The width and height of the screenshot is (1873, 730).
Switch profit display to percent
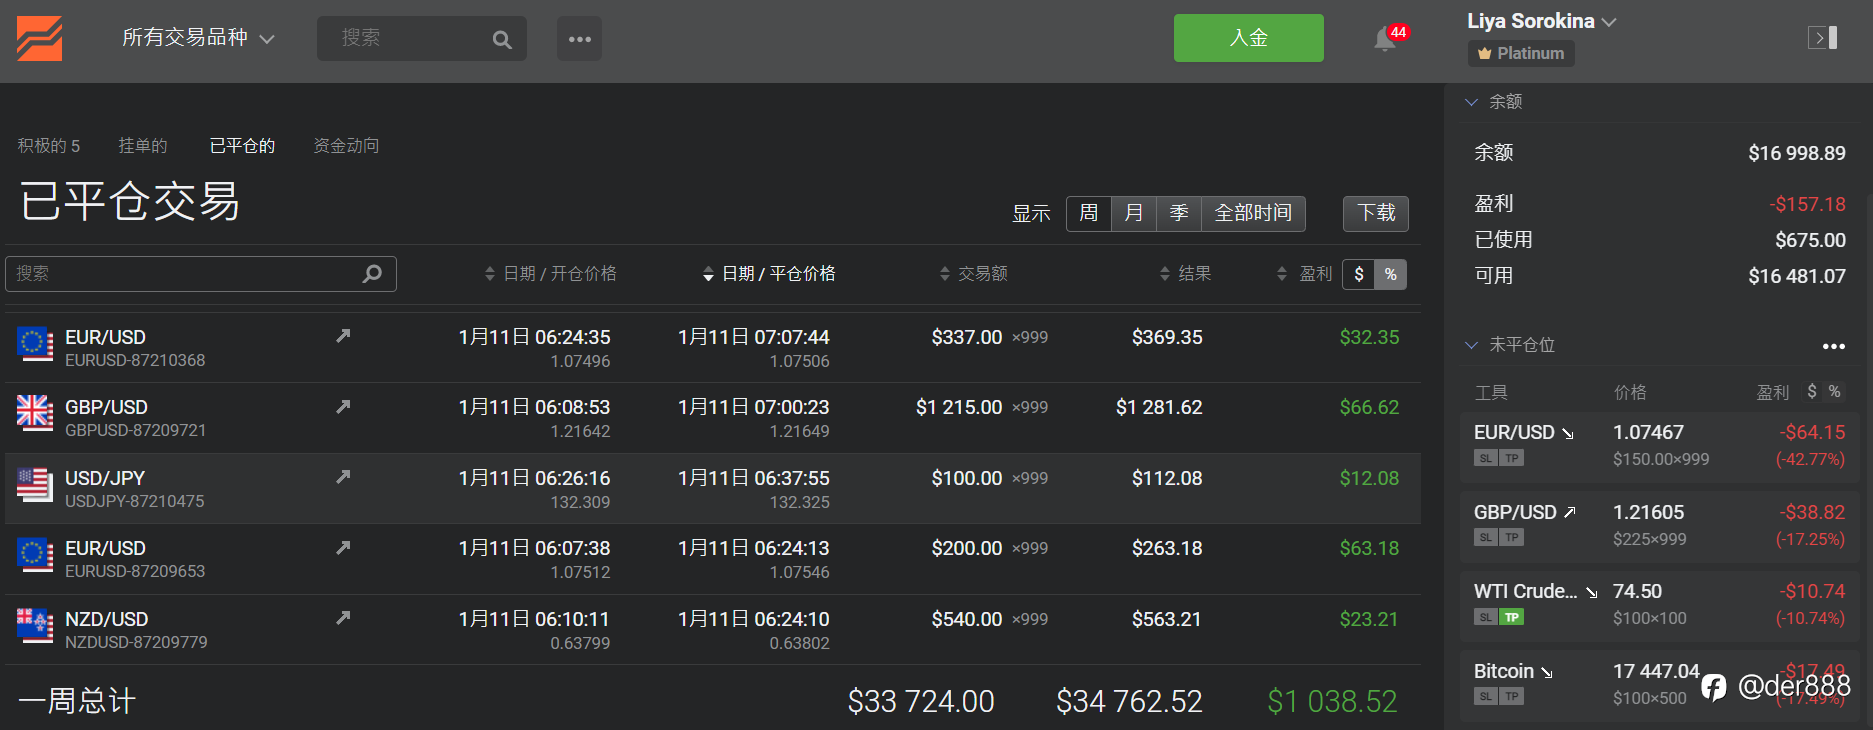click(x=1390, y=274)
